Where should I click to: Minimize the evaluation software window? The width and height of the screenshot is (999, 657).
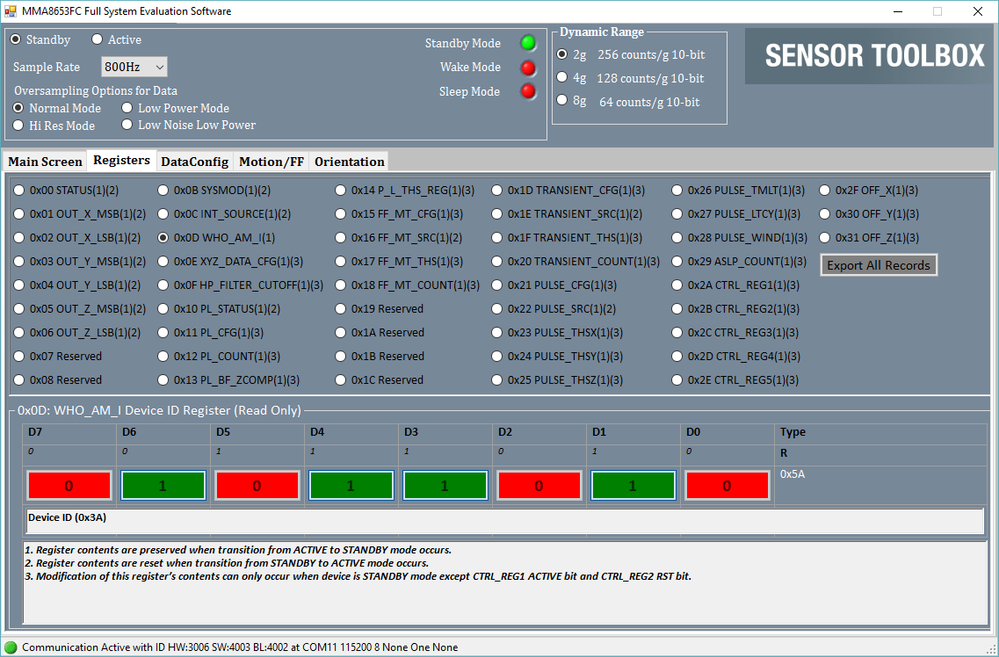tap(898, 11)
